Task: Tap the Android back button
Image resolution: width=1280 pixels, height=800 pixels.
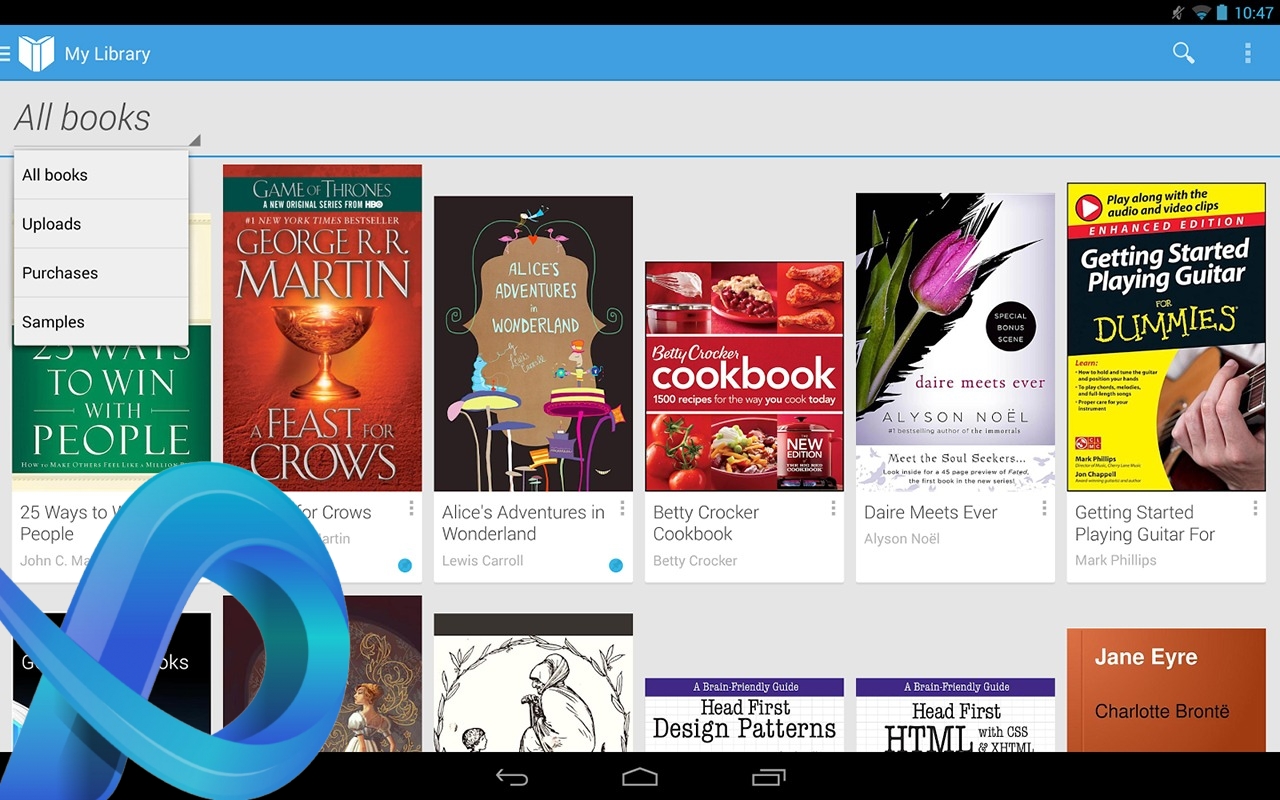Action: tap(512, 777)
